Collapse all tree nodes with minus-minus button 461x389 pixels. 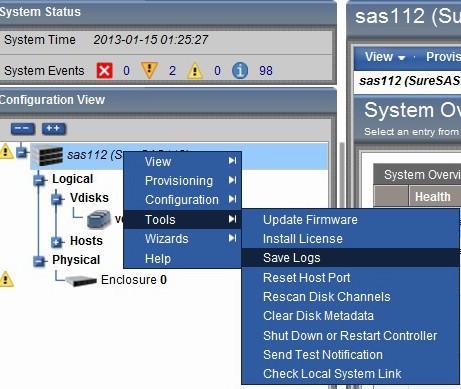tap(23, 129)
